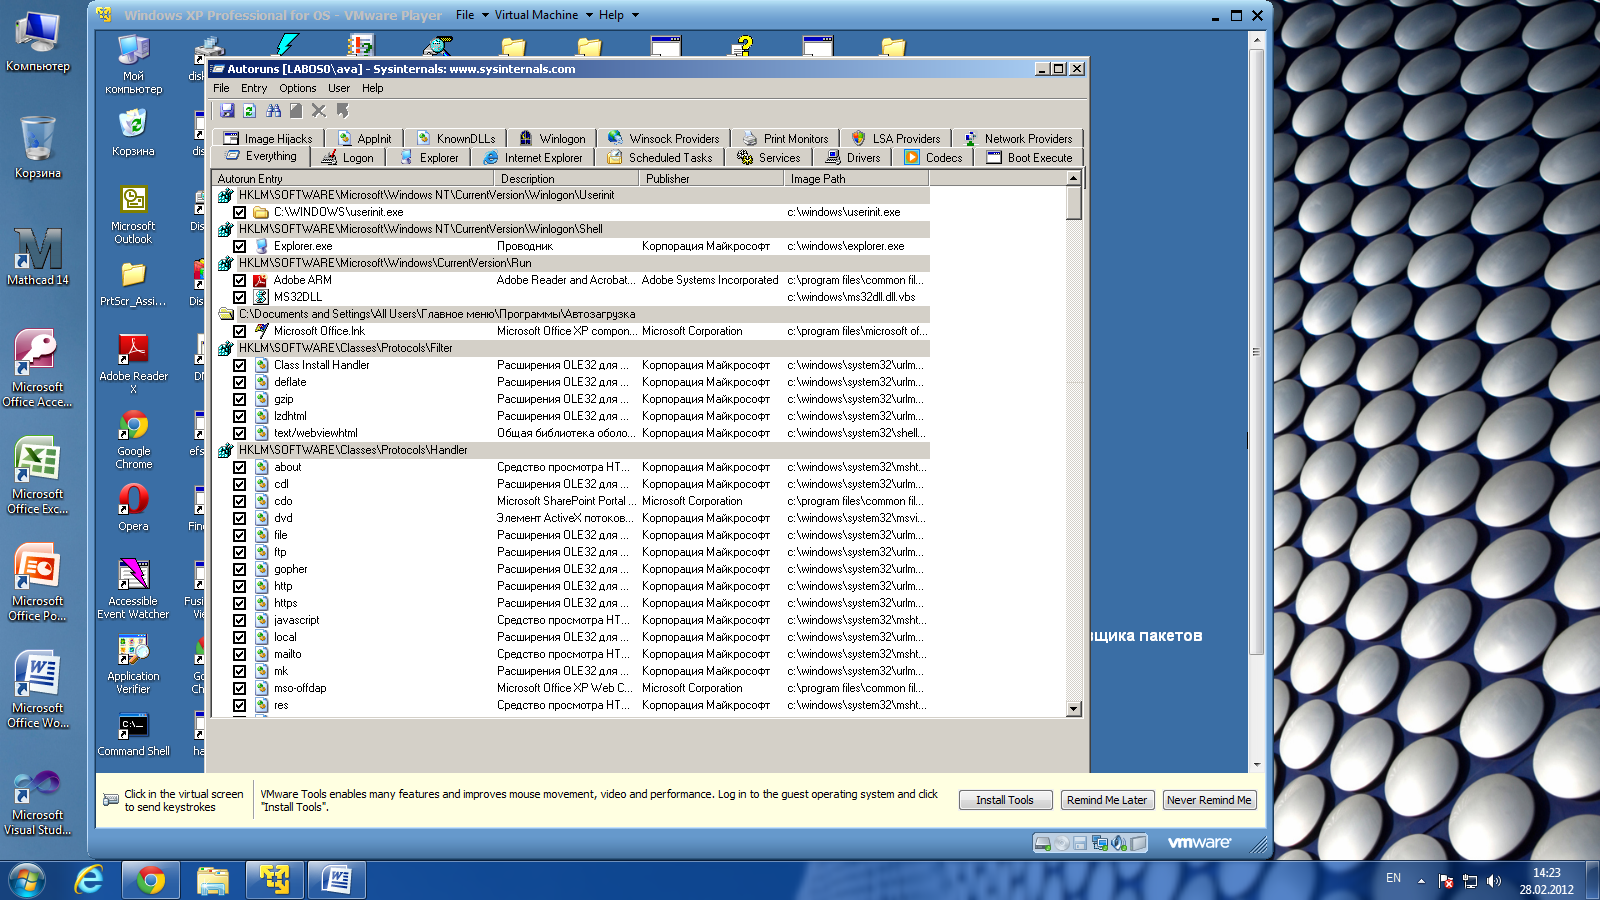Image resolution: width=1600 pixels, height=900 pixels.
Task: Click Never Remind Me button
Action: (1209, 800)
